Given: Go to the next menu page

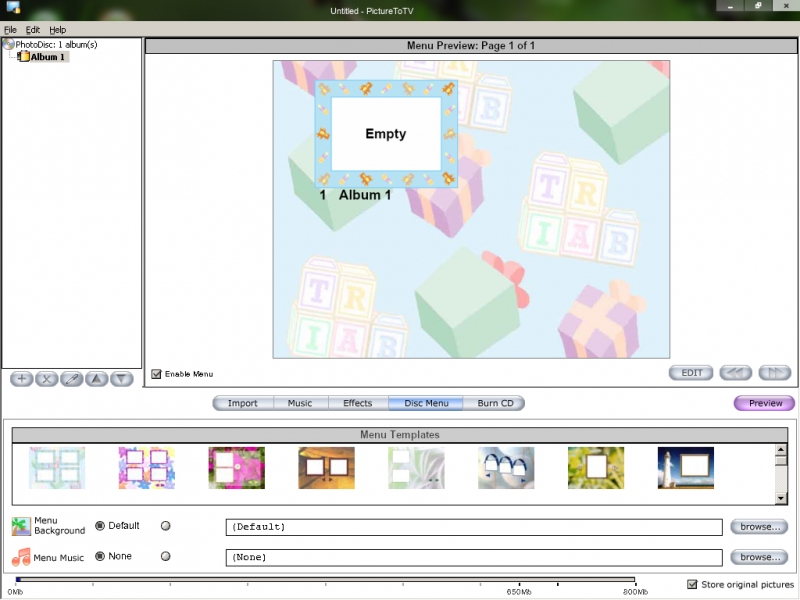Looking at the screenshot, I should point(775,373).
